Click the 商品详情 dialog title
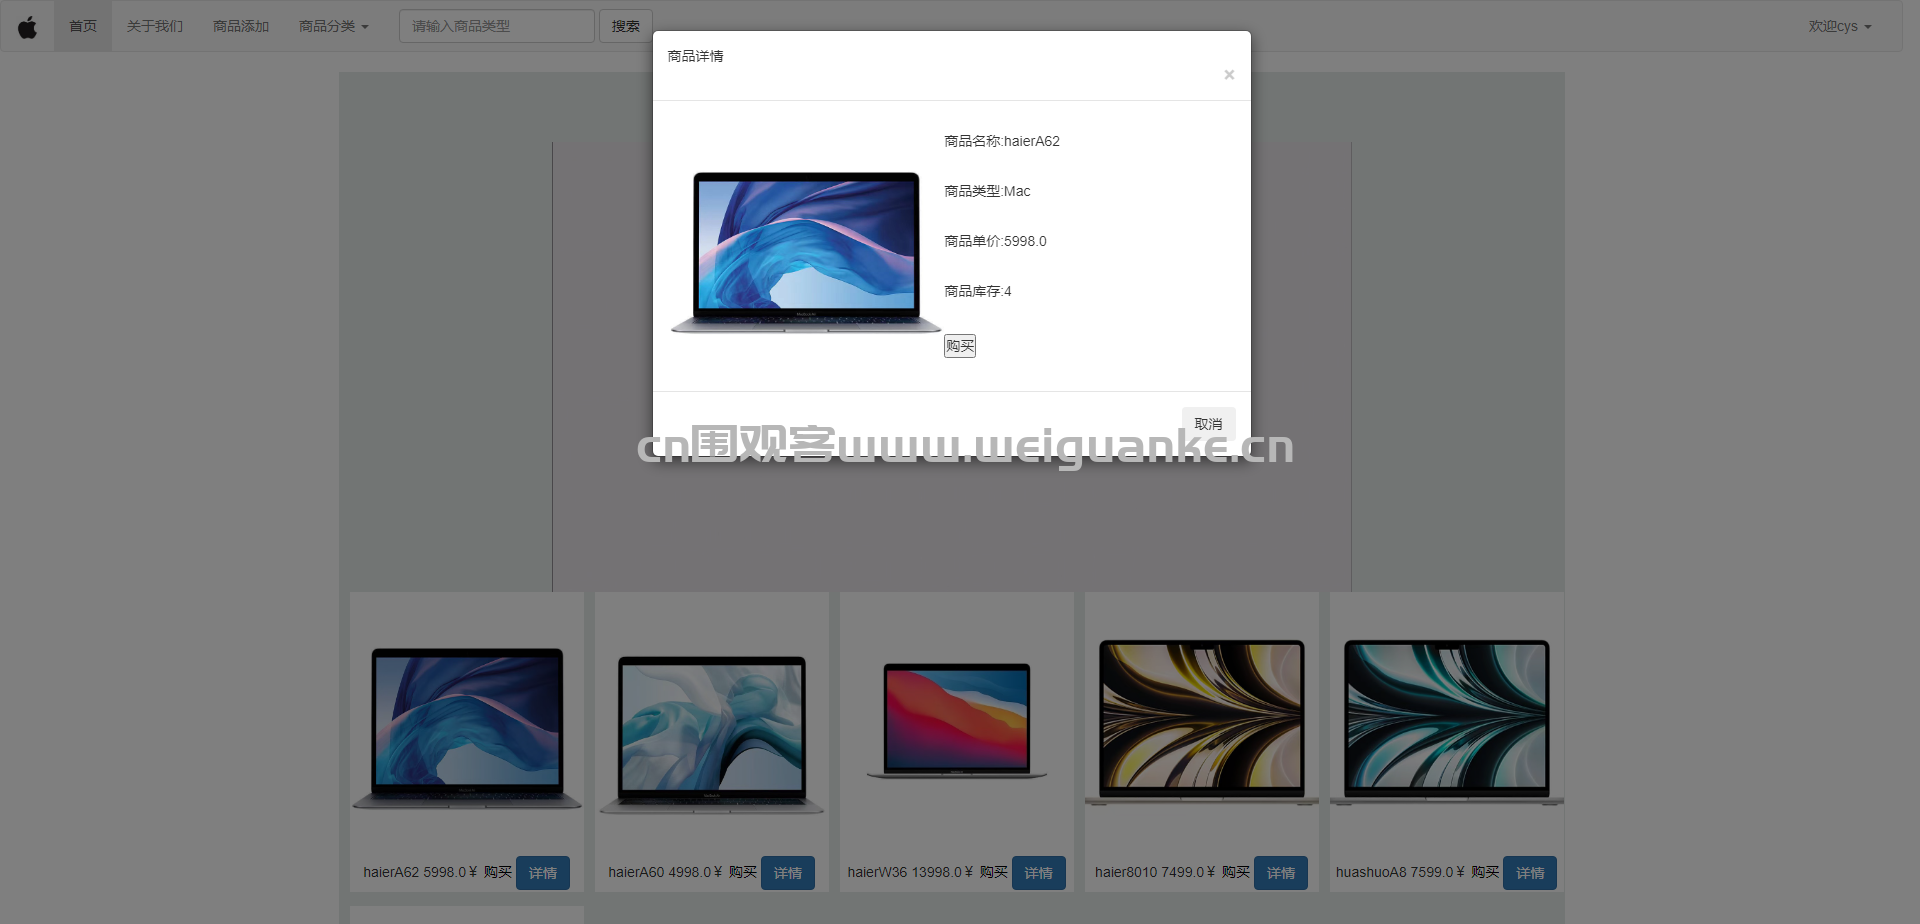 click(695, 56)
